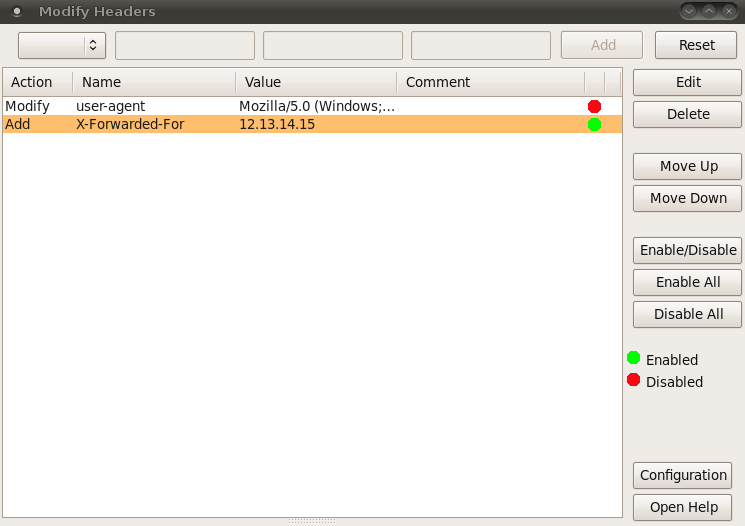
Task: Click the header value input field
Action: coord(333,45)
